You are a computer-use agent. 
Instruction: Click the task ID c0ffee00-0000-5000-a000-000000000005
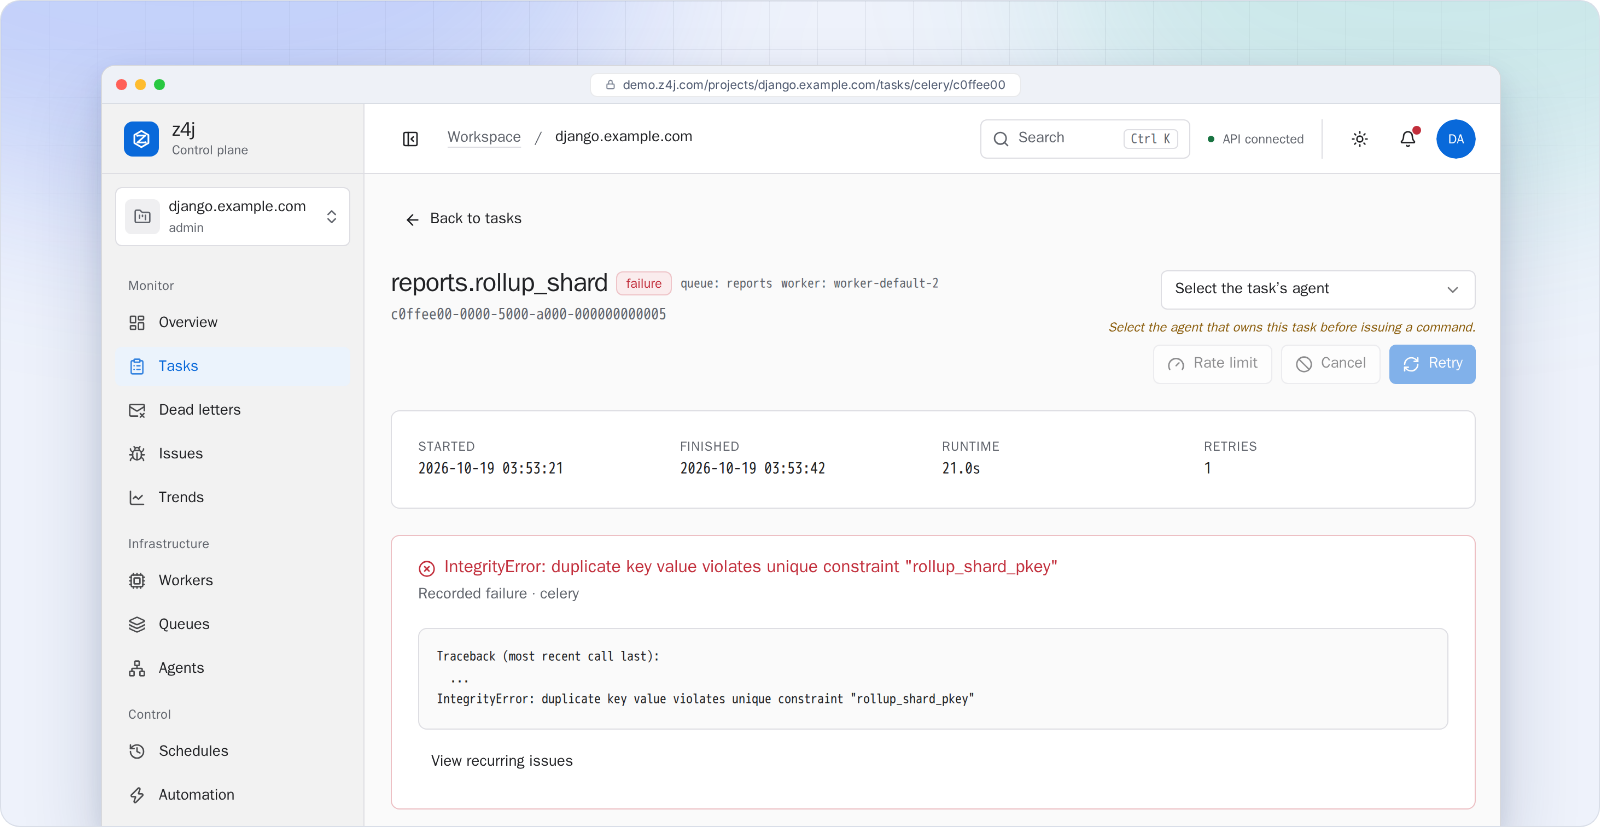(x=528, y=314)
